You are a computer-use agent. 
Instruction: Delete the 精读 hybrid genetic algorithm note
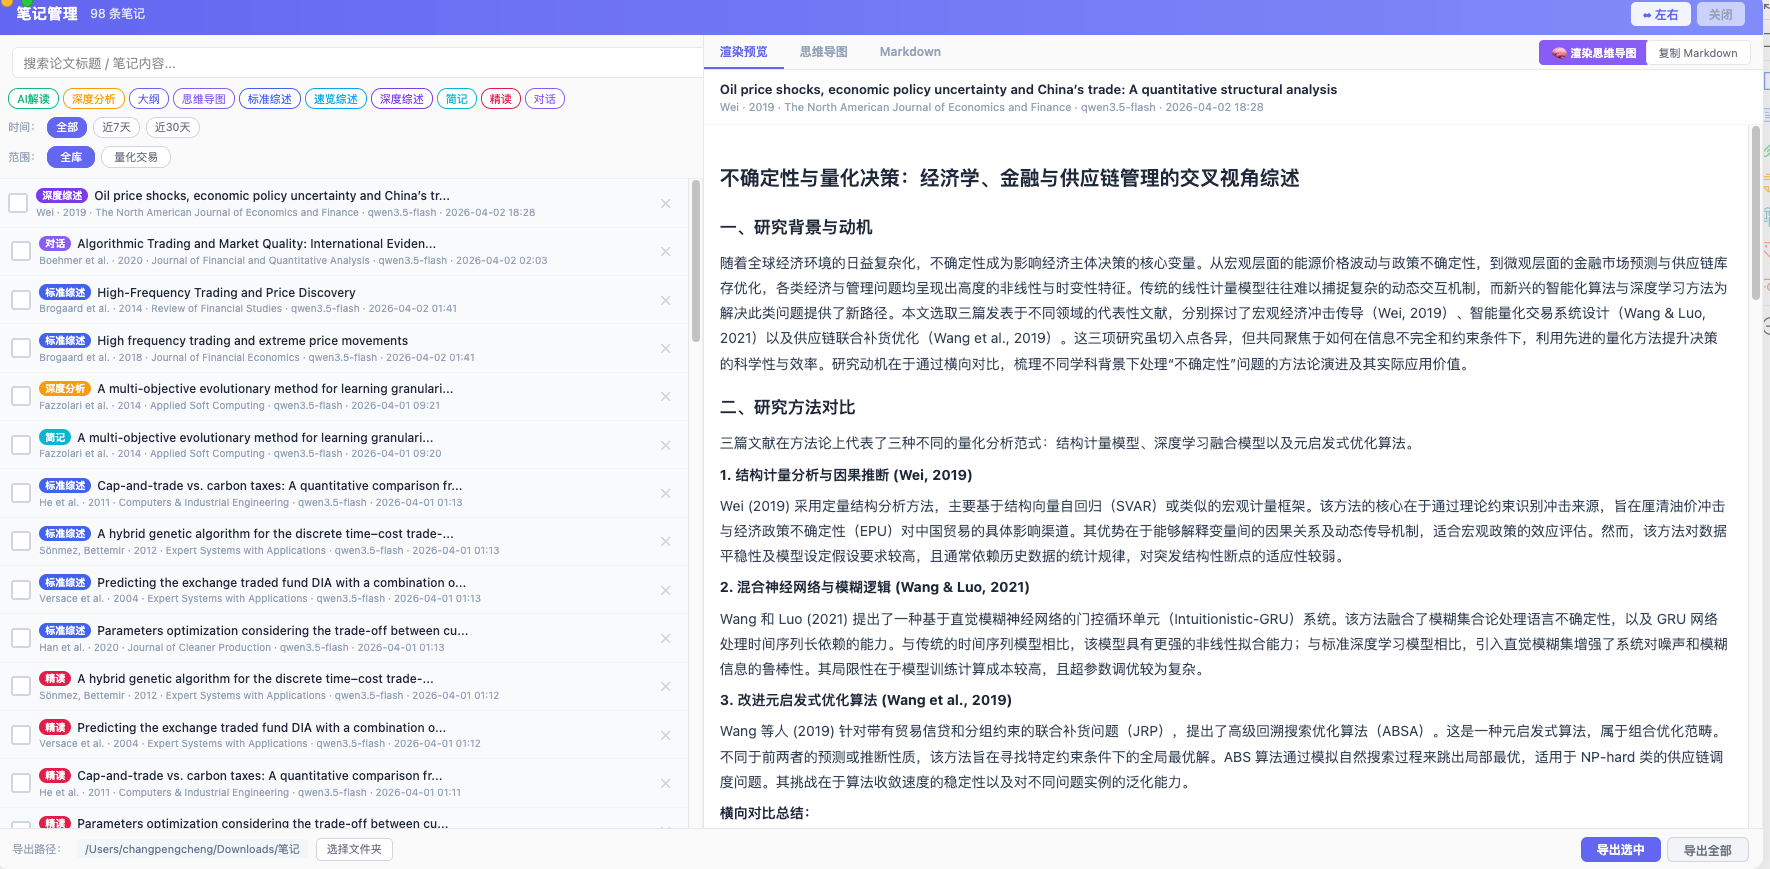point(665,686)
